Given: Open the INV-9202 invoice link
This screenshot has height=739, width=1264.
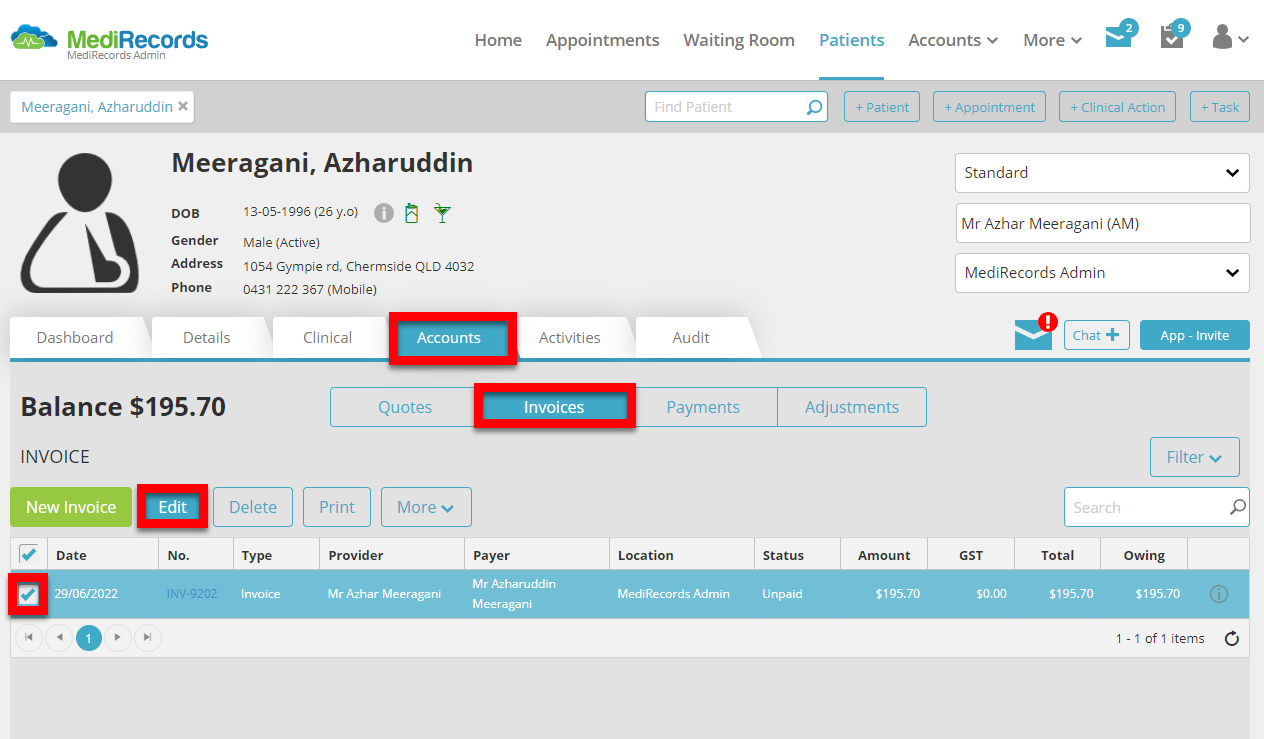Looking at the screenshot, I should pos(192,594).
